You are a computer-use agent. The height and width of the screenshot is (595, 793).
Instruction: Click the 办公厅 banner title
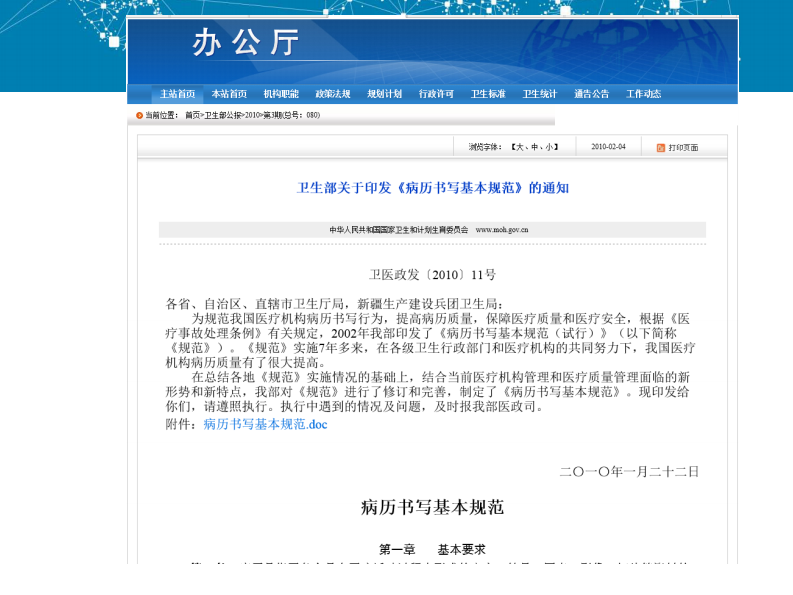tap(246, 42)
